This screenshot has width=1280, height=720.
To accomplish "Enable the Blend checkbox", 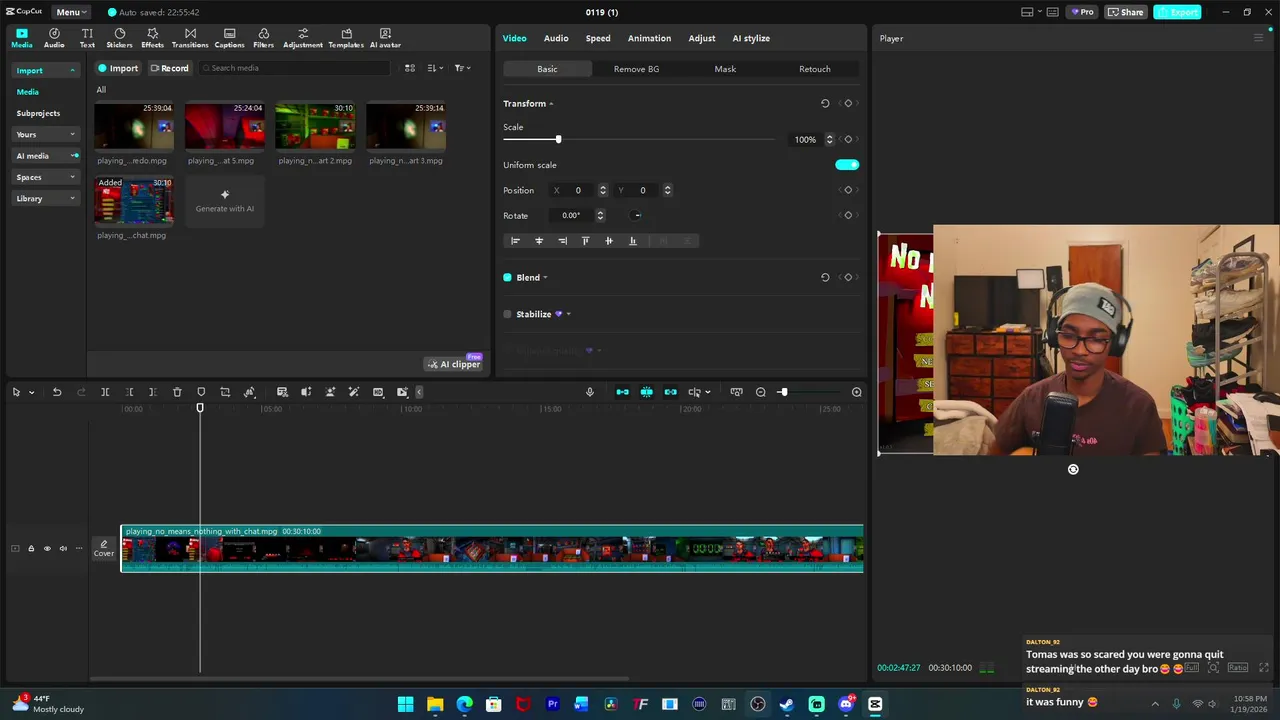I will [x=507, y=277].
